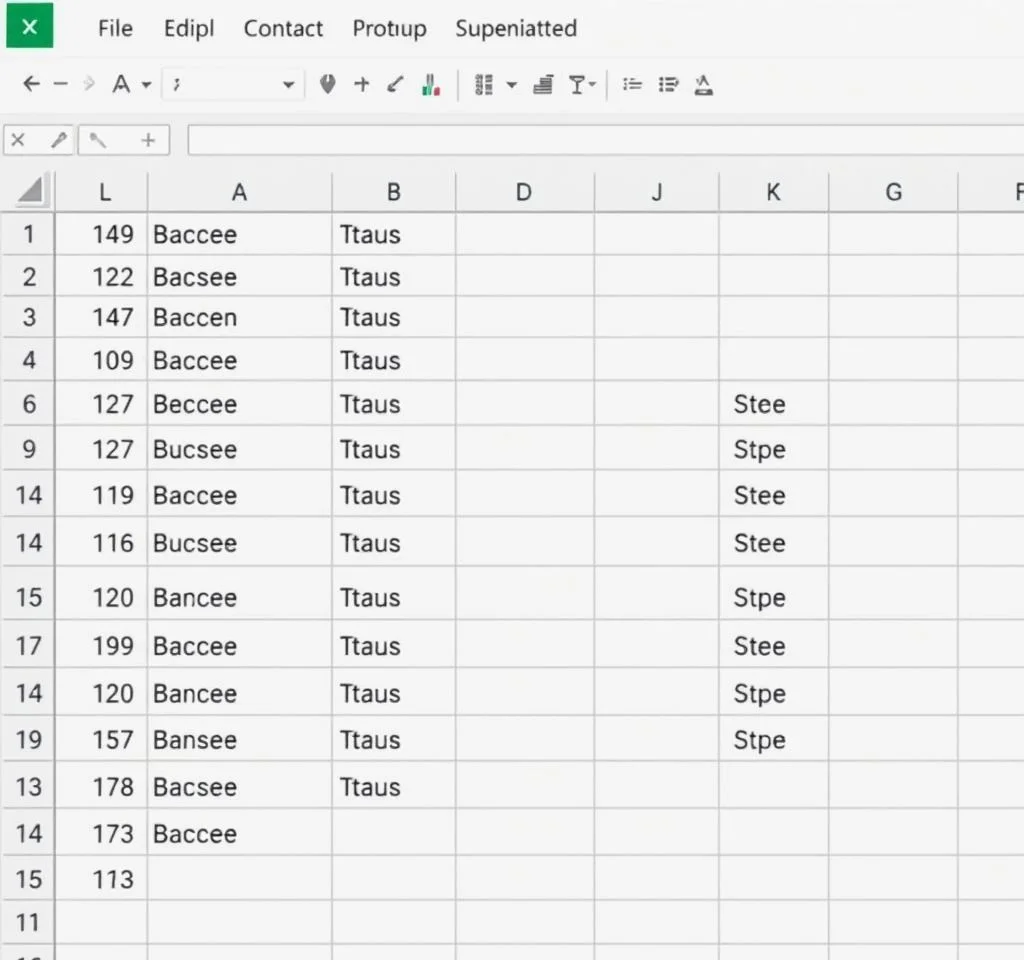Open the filter funnel dropdown
The image size is (1024, 960).
[x=583, y=85]
